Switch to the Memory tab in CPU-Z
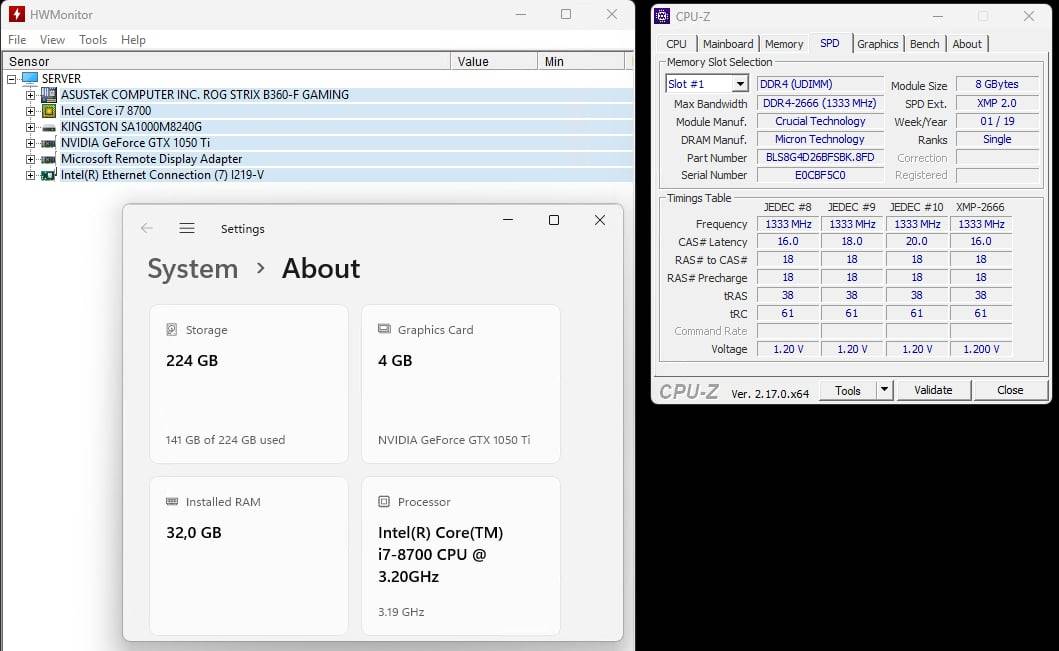 (784, 44)
